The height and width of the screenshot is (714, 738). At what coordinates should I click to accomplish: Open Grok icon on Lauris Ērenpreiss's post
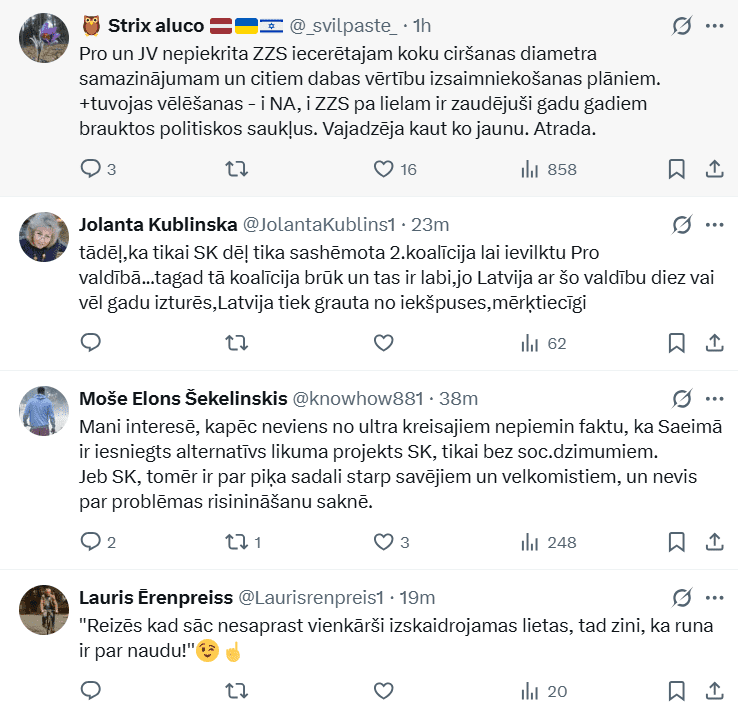682,598
